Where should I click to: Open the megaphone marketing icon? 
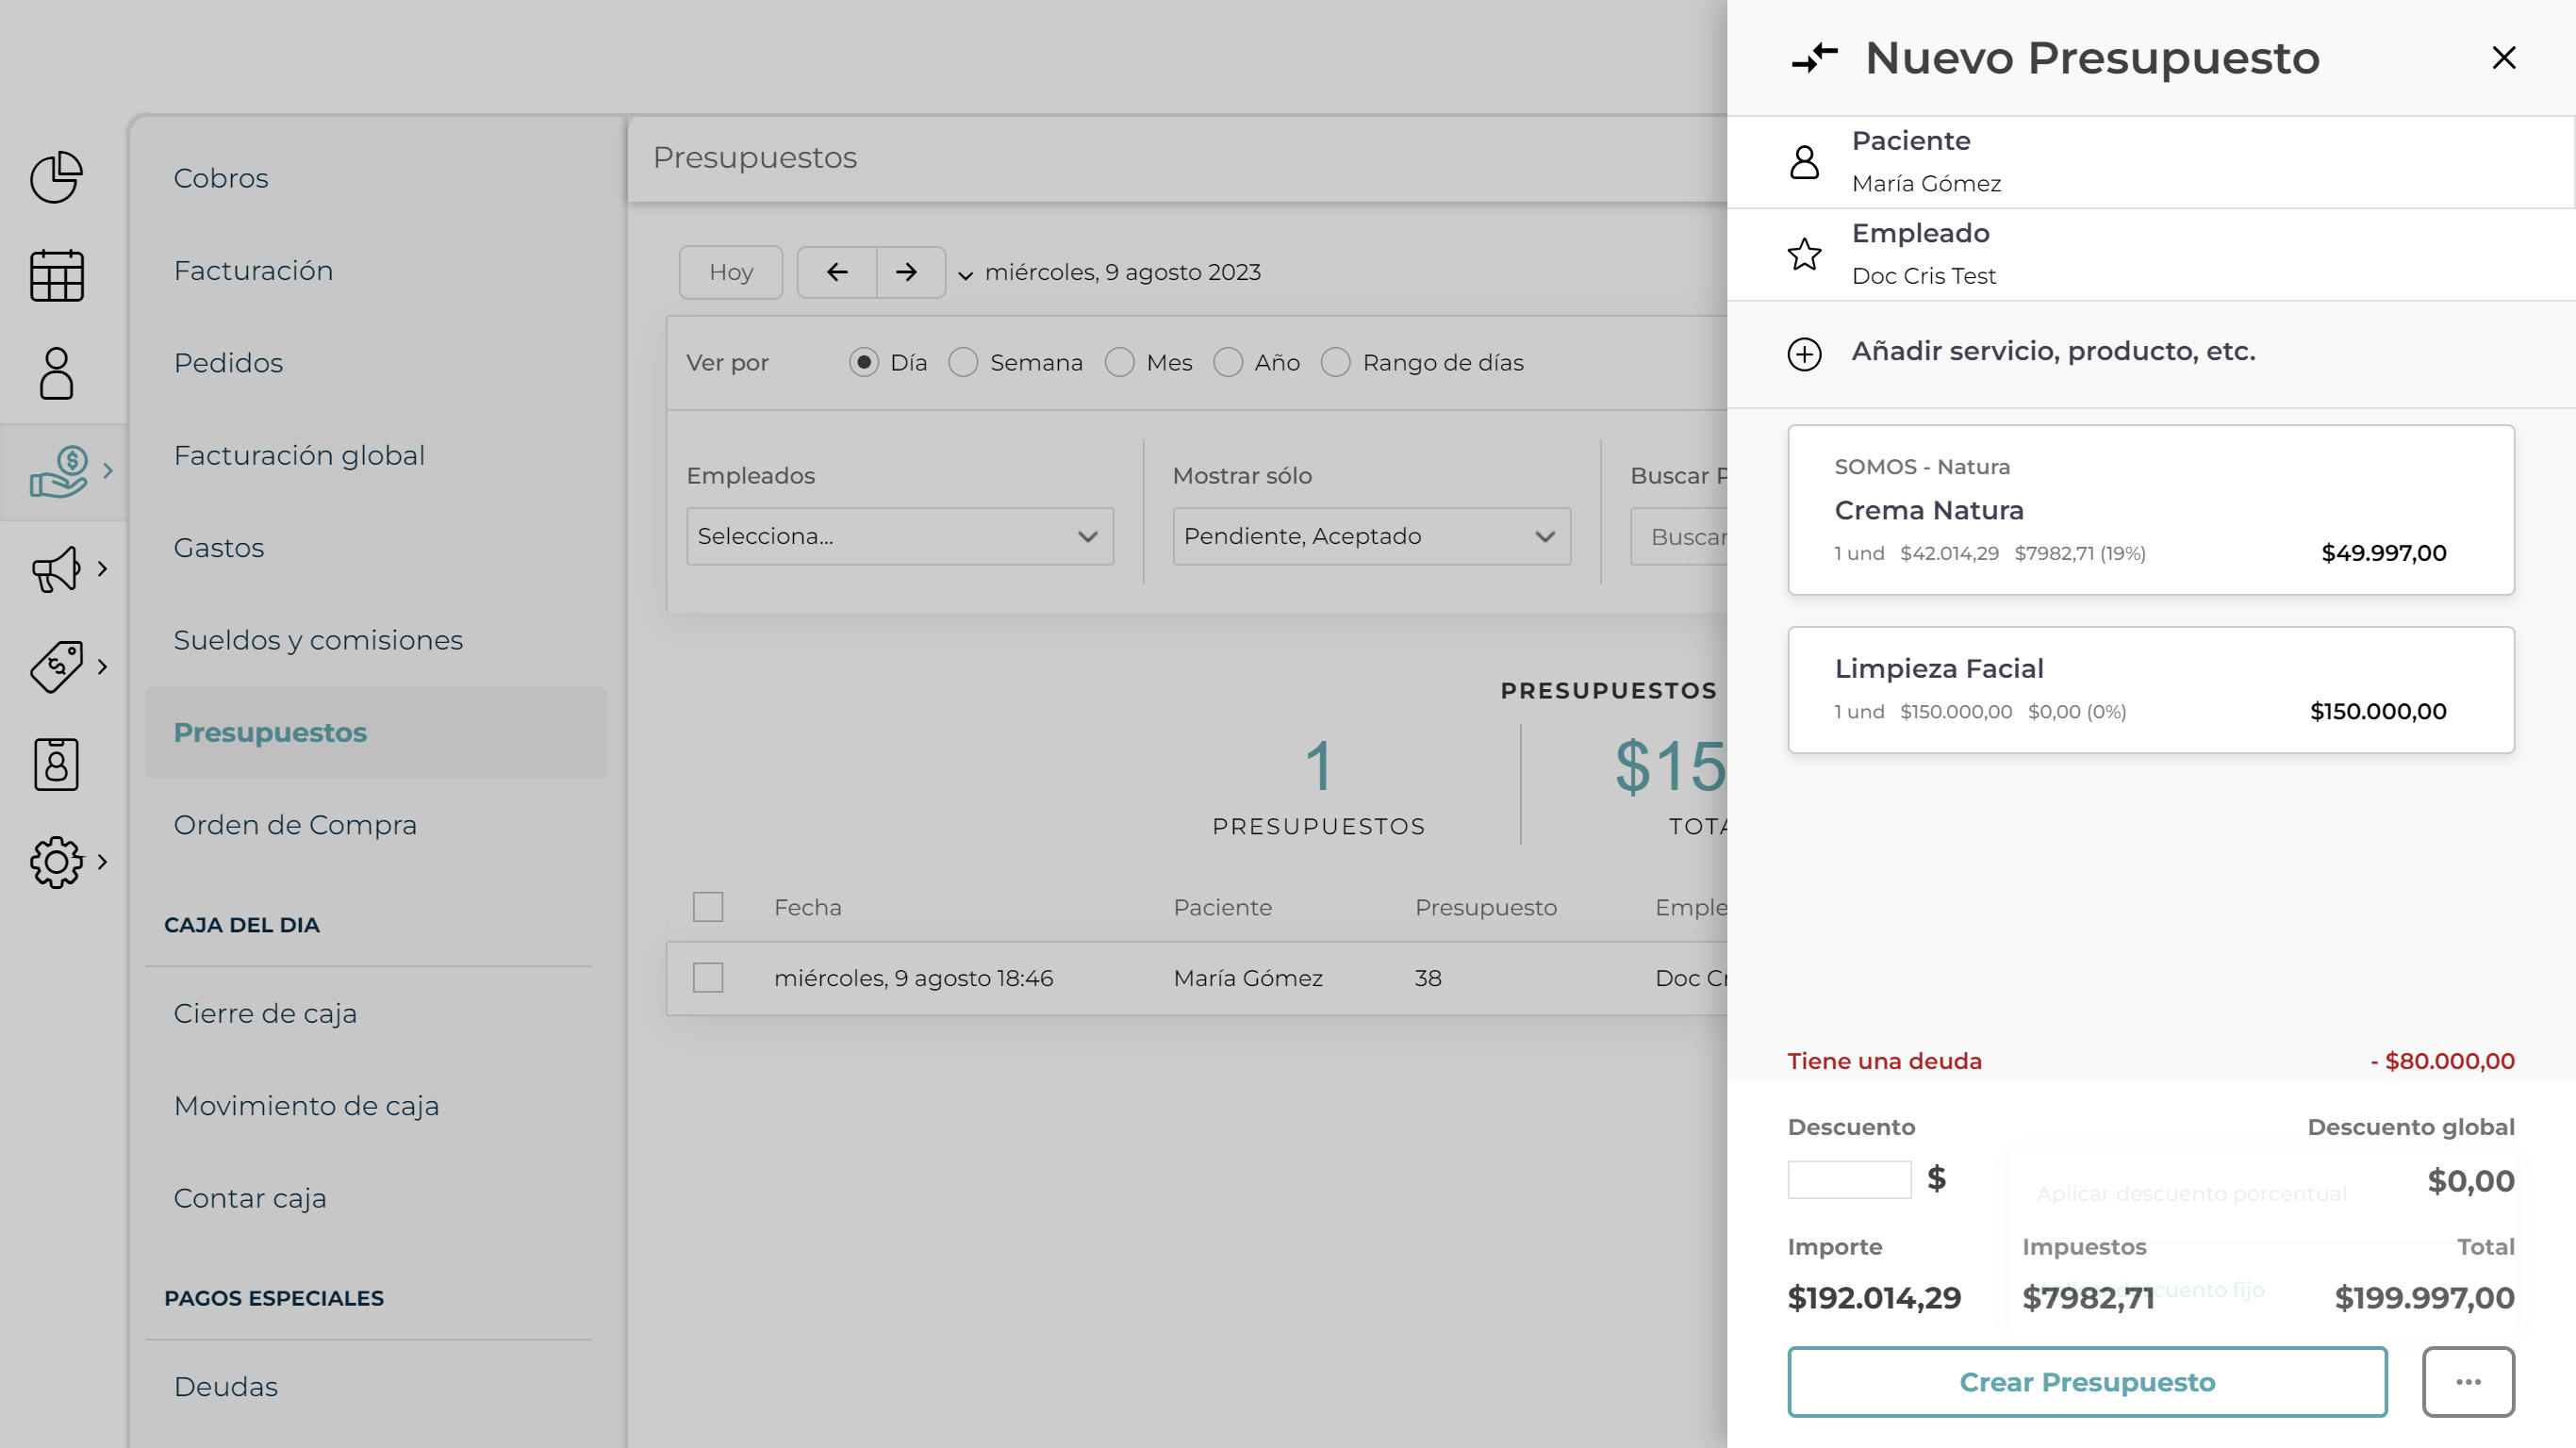pyautogui.click(x=56, y=569)
